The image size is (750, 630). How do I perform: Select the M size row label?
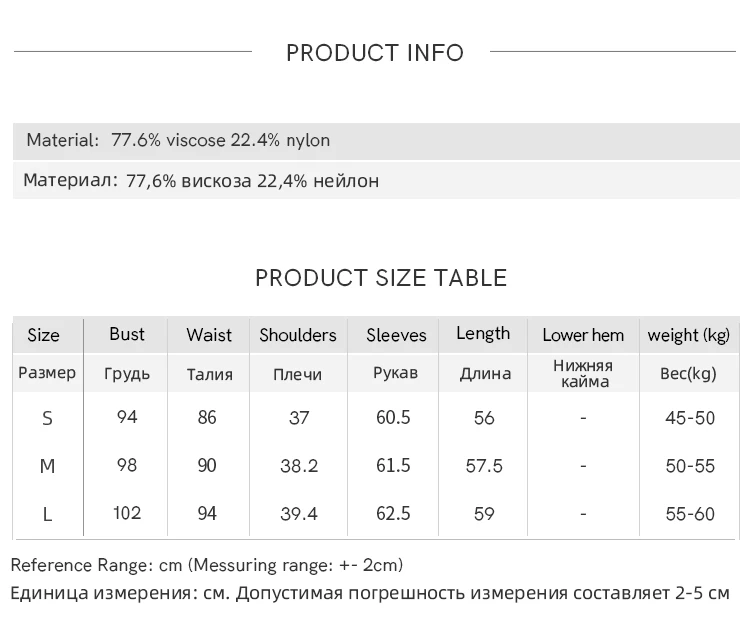pos(47,466)
